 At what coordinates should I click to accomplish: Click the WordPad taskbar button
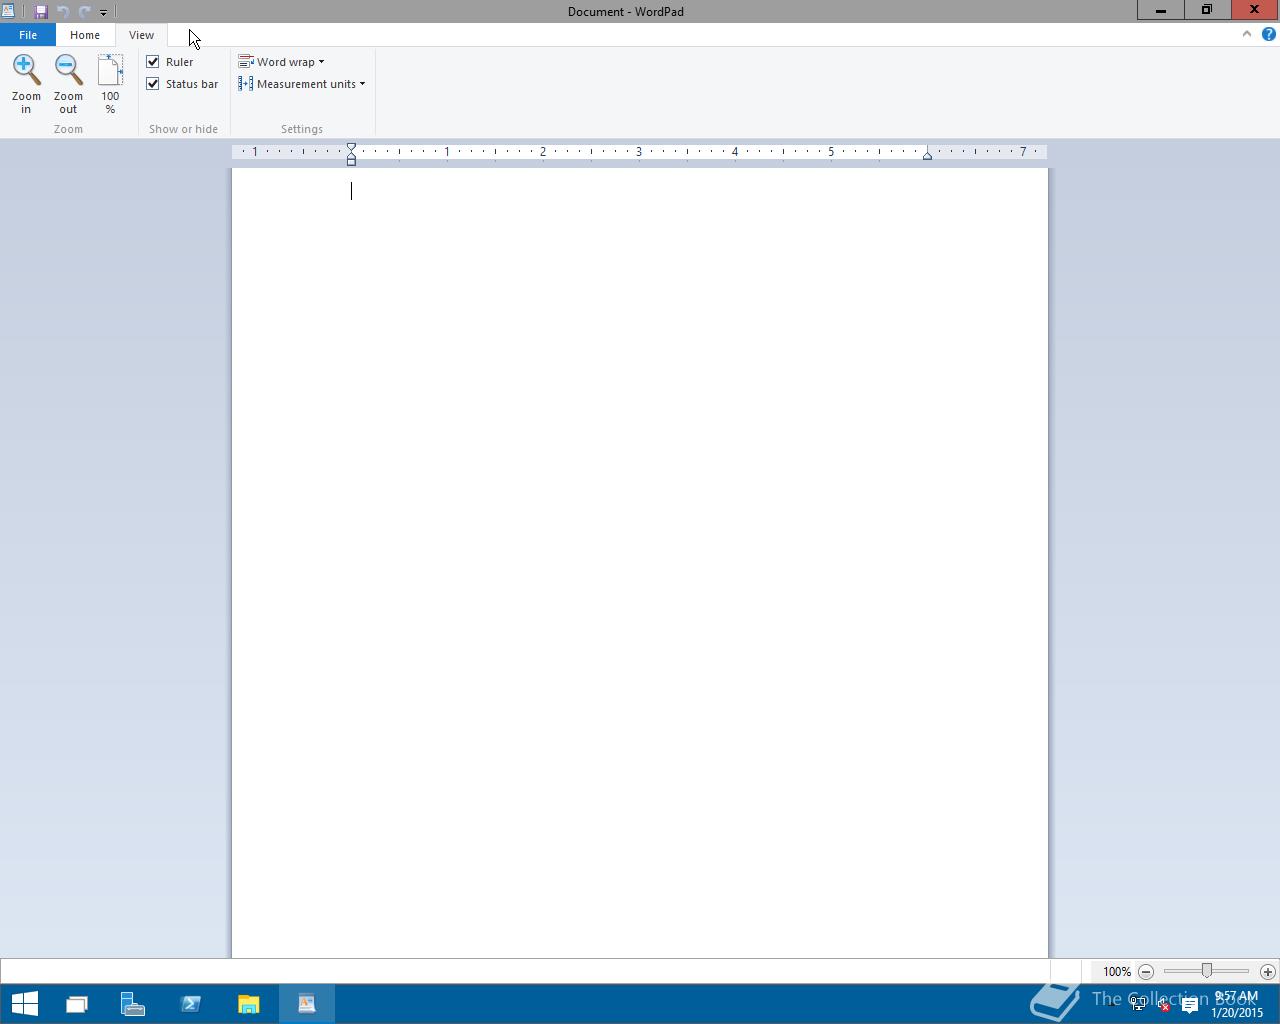click(x=307, y=1003)
